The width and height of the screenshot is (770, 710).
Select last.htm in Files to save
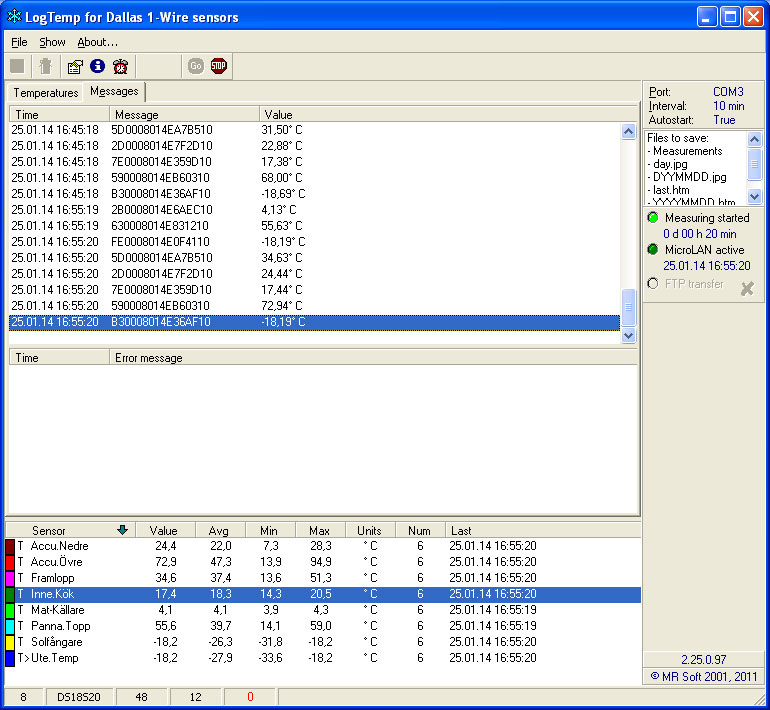click(x=671, y=190)
